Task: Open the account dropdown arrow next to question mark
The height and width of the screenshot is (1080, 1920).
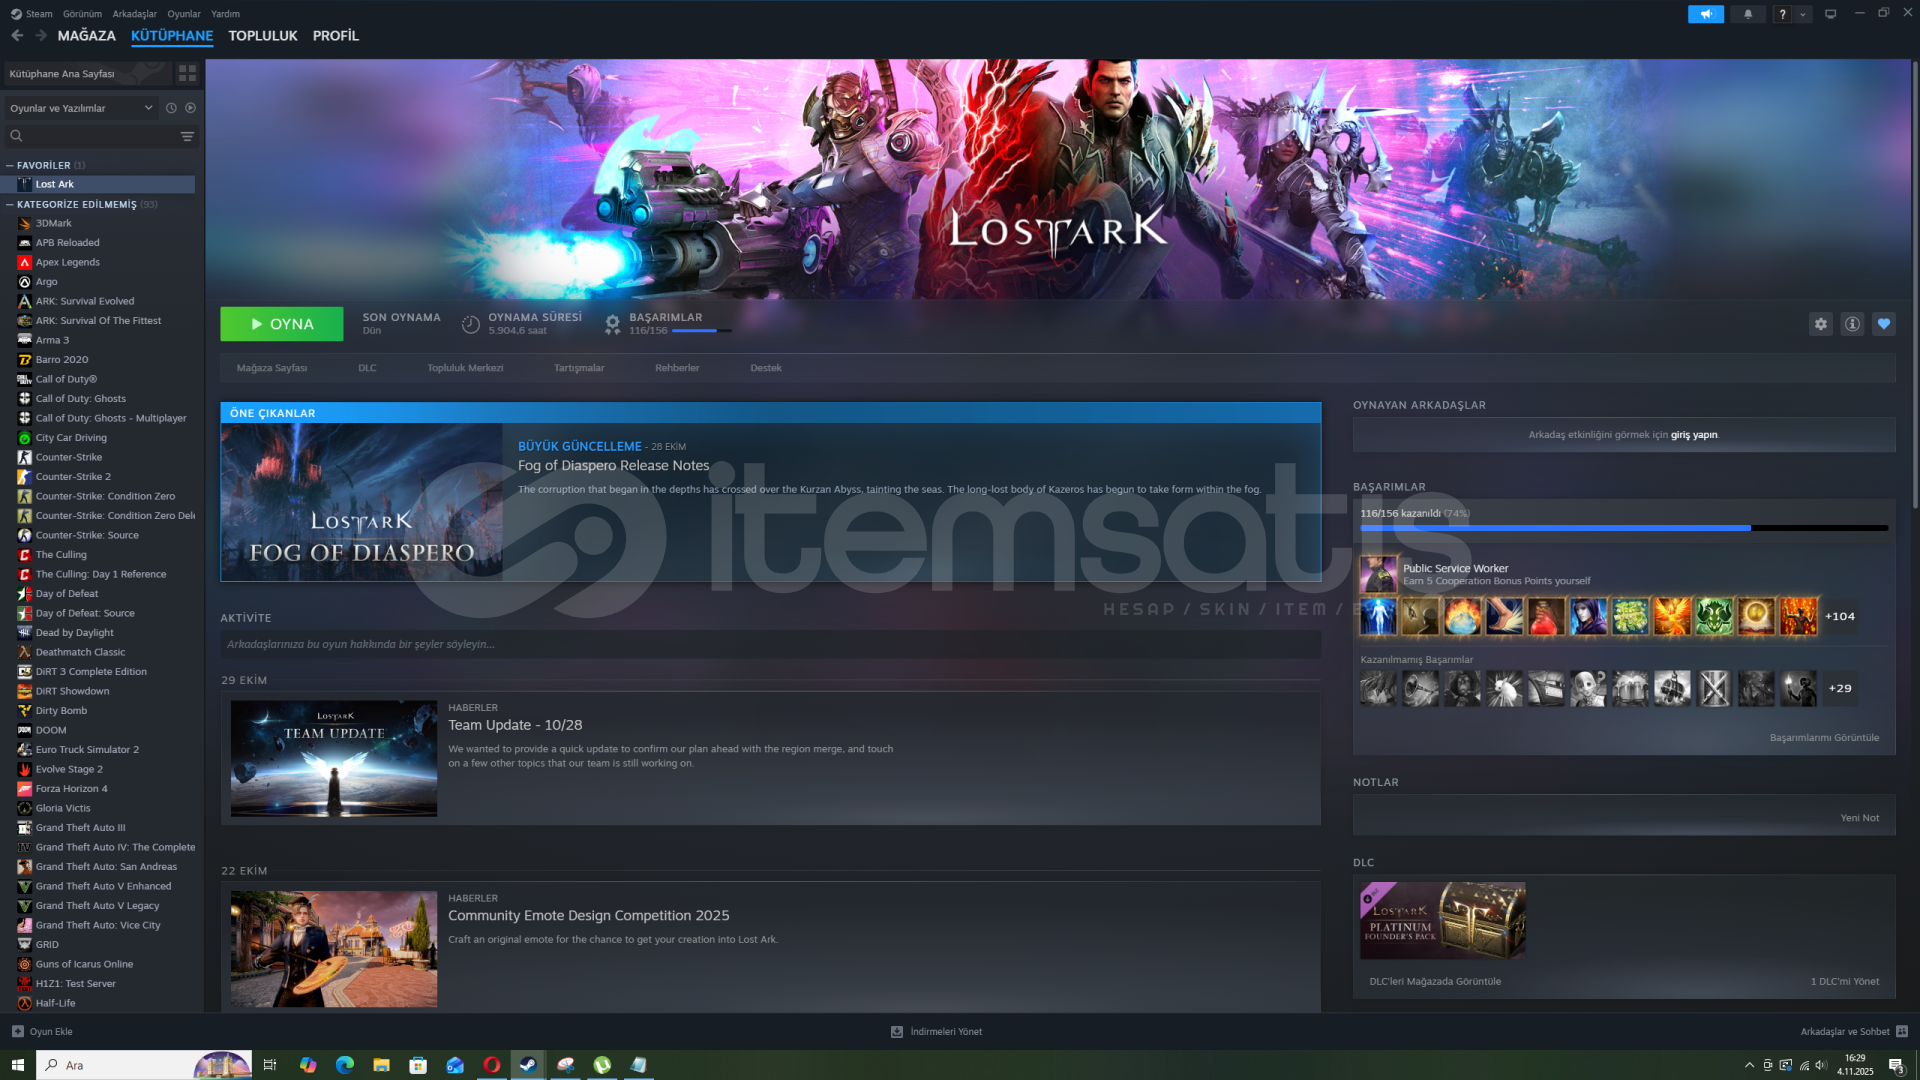Action: point(1803,15)
